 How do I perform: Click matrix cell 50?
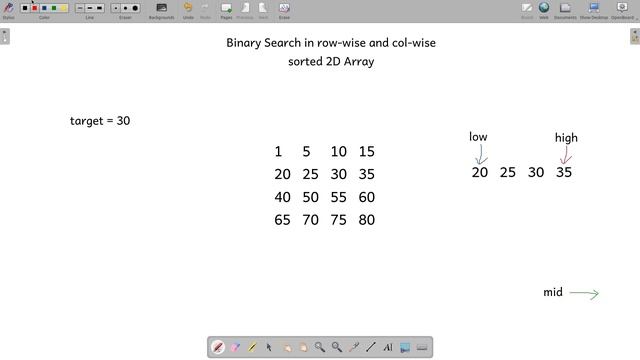point(311,197)
